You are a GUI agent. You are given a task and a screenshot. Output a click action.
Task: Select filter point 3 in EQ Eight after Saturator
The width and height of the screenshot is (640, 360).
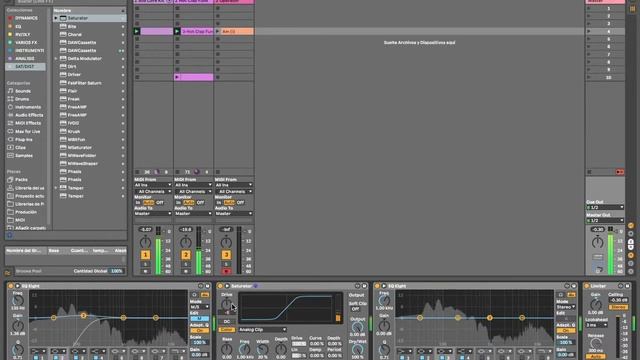click(x=490, y=318)
